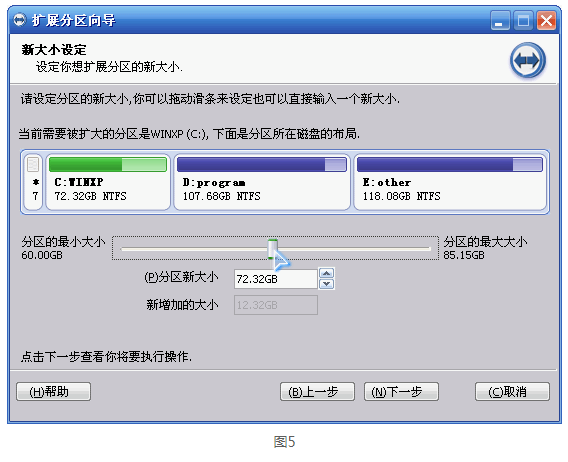Maximize the 扩展分区向导 window
Image resolution: width=568 pixels, height=462 pixels.
523,20
